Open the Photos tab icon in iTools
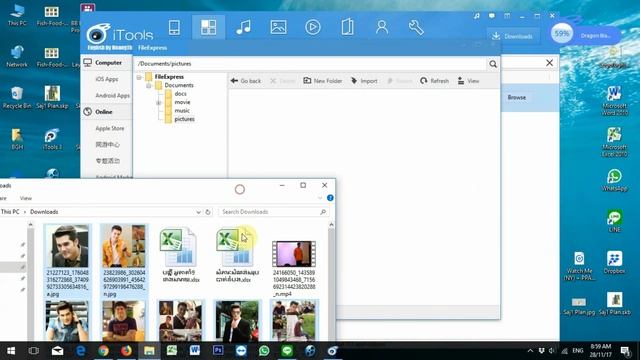Image resolution: width=640 pixels, height=360 pixels. click(278, 27)
